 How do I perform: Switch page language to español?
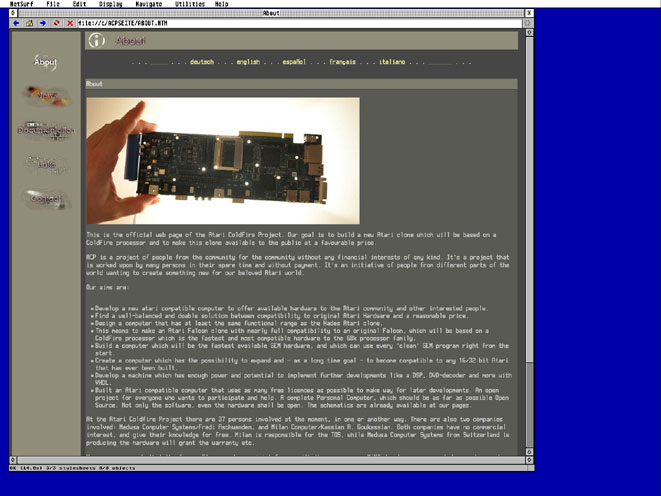click(x=294, y=62)
